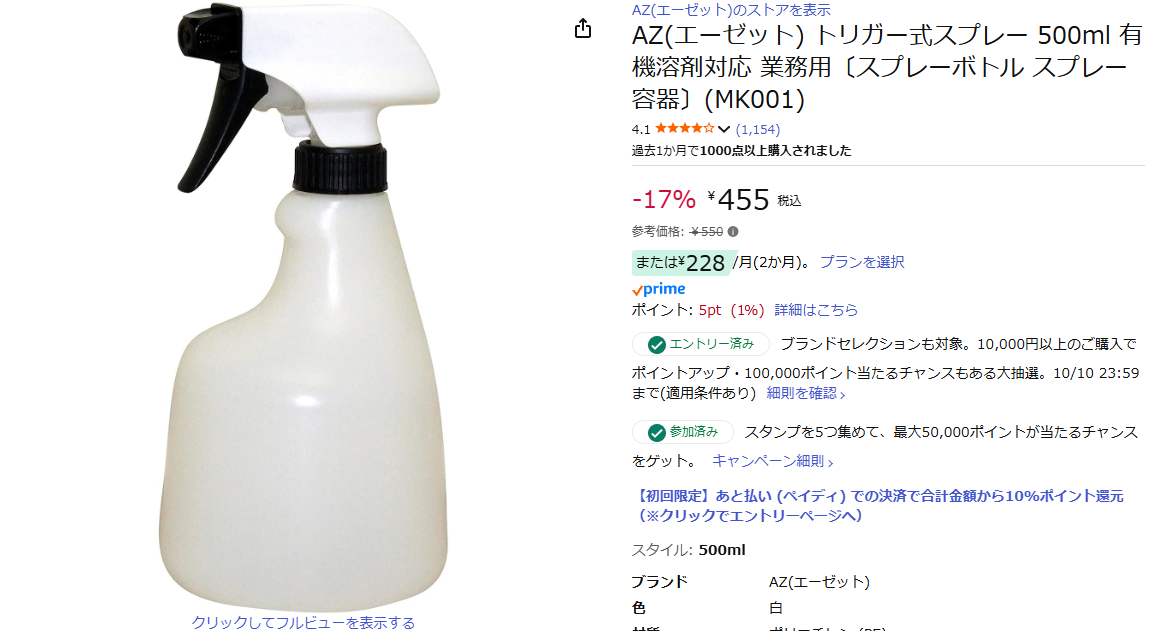
Task: Click the green checkmark on 参加済み badge
Action: (657, 433)
